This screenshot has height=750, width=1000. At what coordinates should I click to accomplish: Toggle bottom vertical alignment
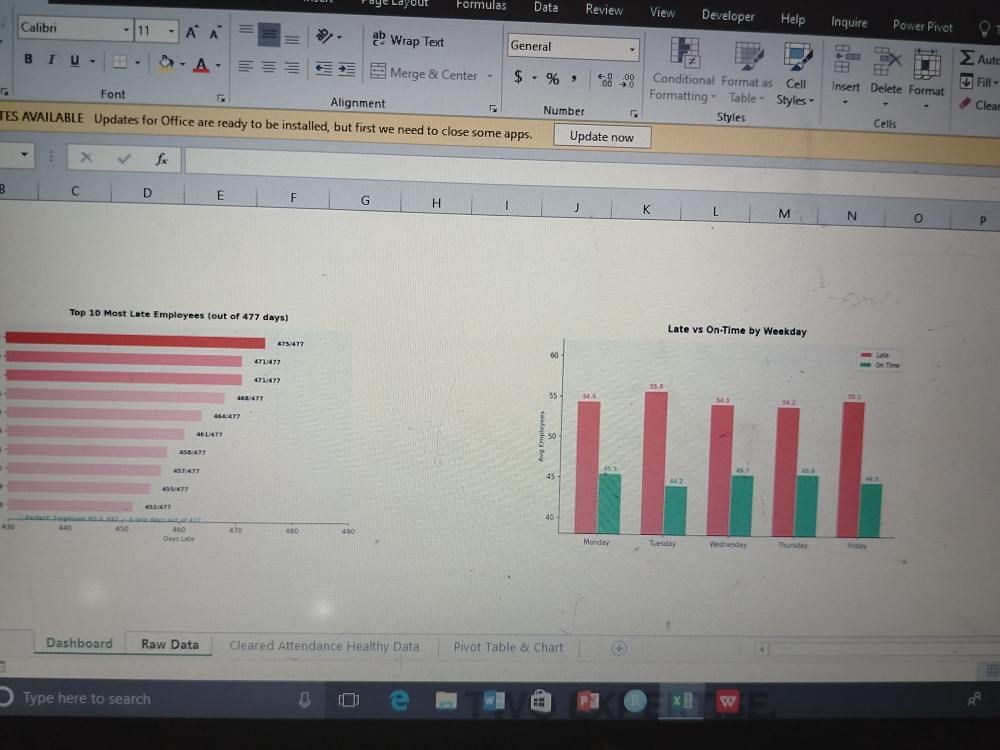point(292,40)
